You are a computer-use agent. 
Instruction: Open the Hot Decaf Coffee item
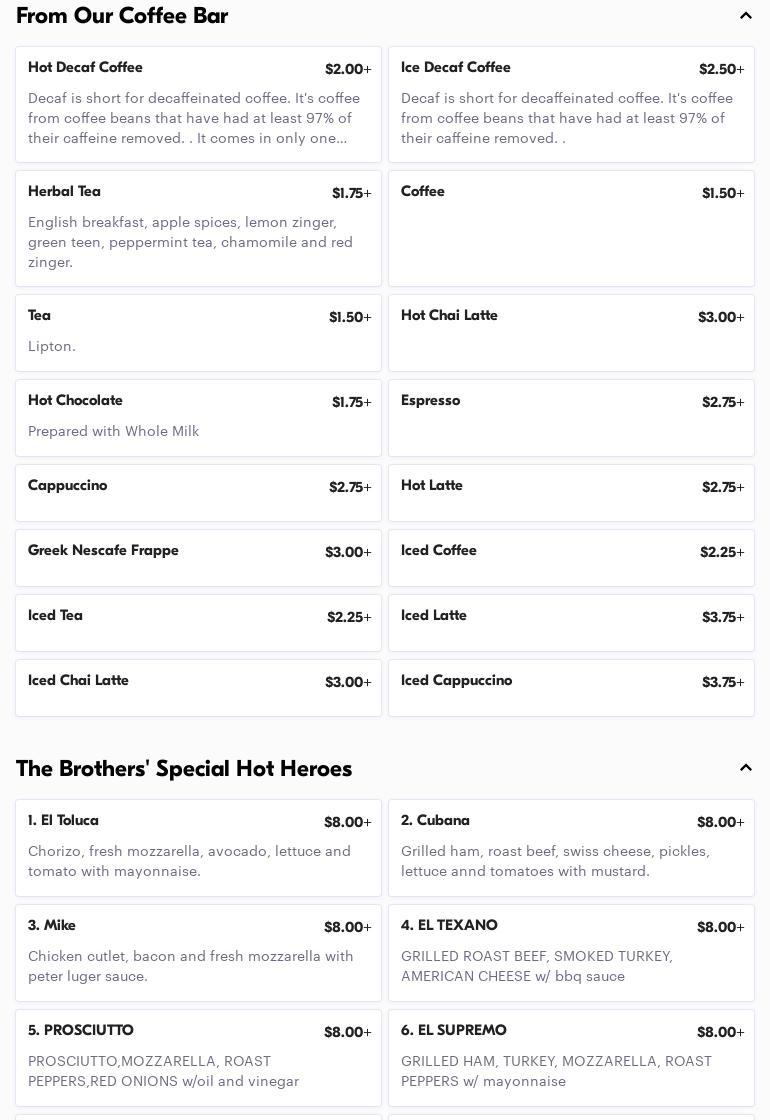(x=198, y=104)
